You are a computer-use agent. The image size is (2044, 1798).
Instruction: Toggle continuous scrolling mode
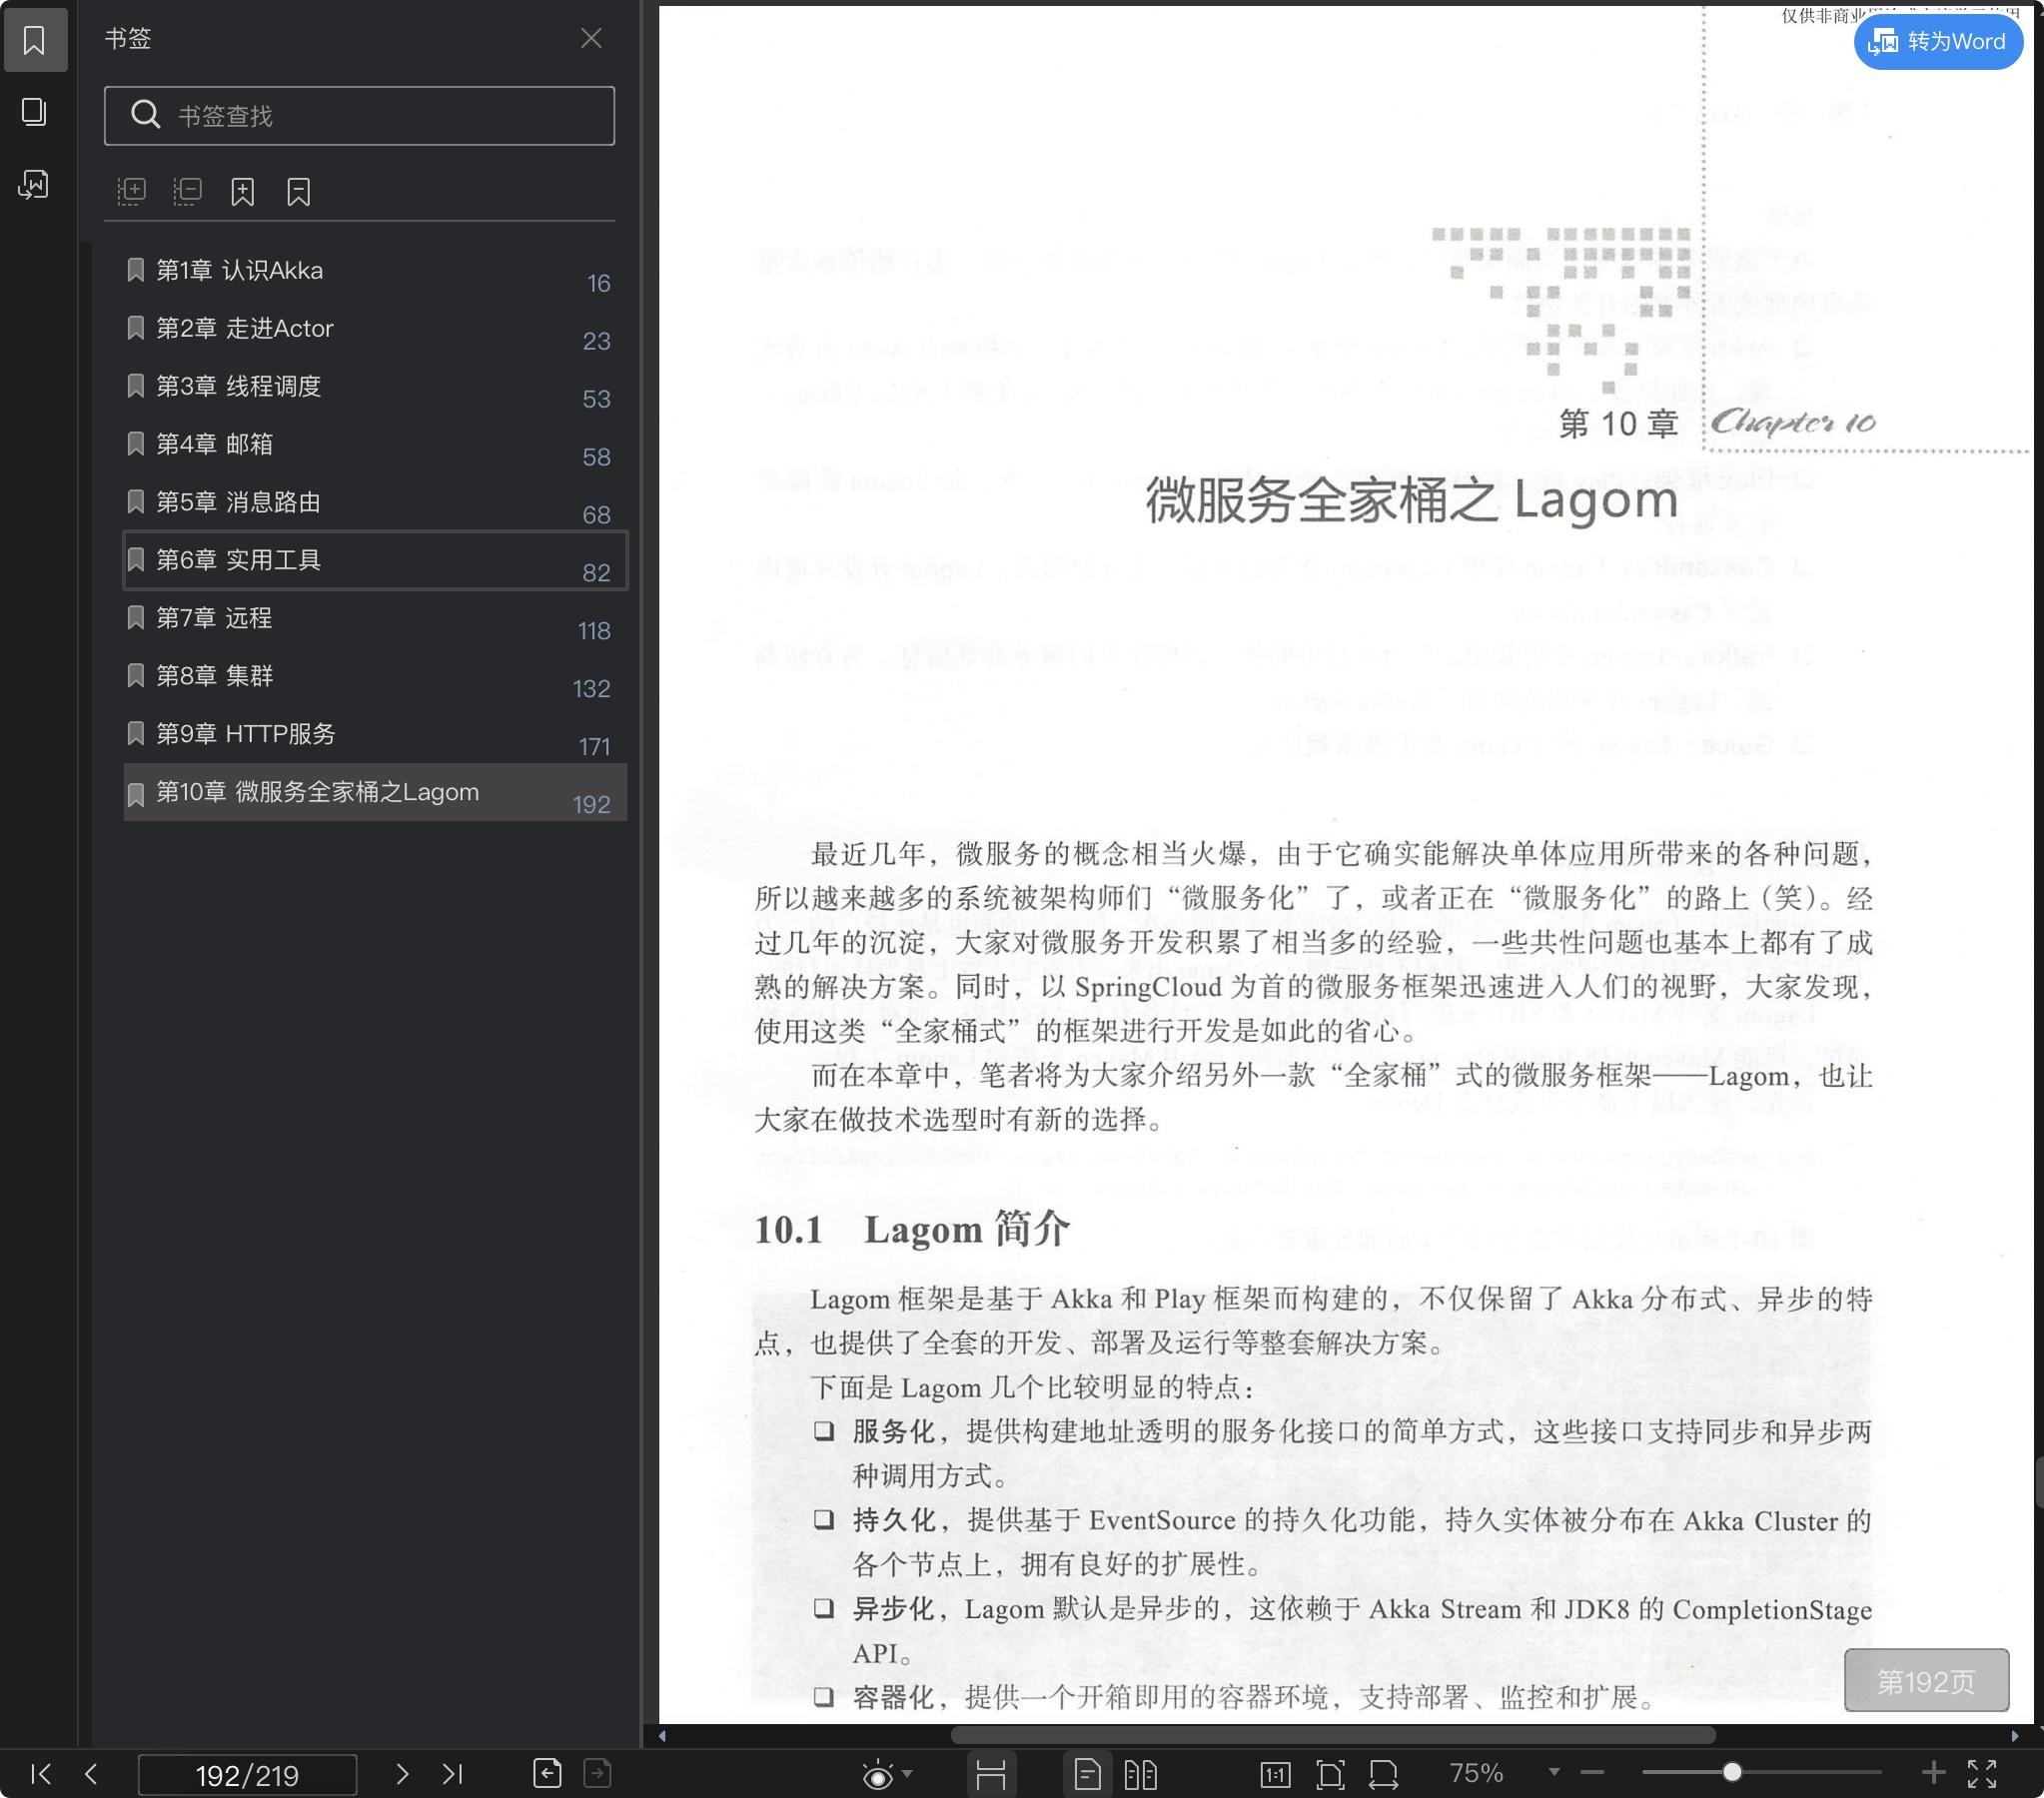coord(990,1774)
